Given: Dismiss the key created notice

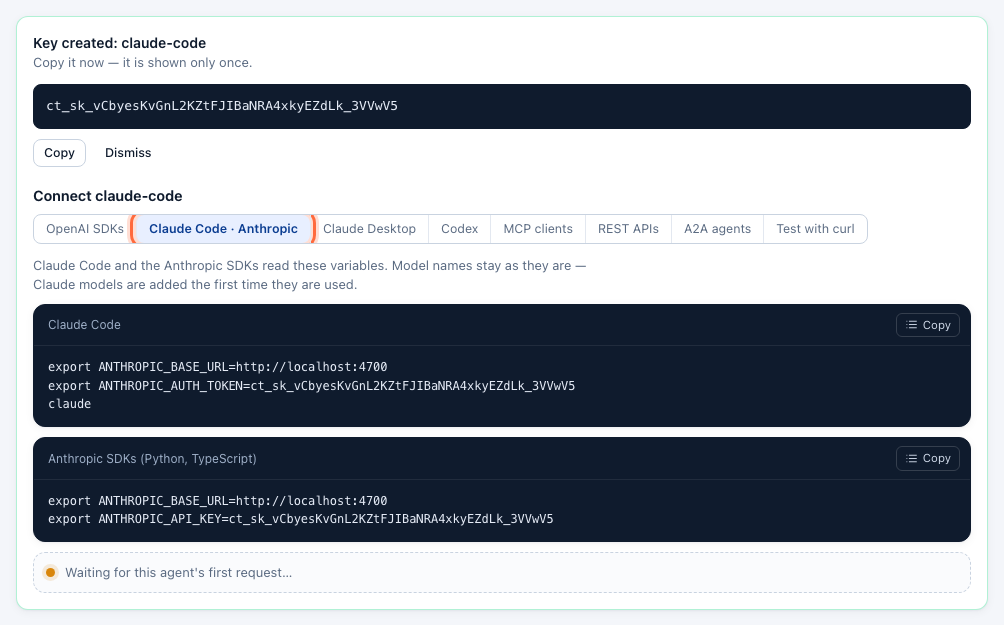Looking at the screenshot, I should click(128, 153).
